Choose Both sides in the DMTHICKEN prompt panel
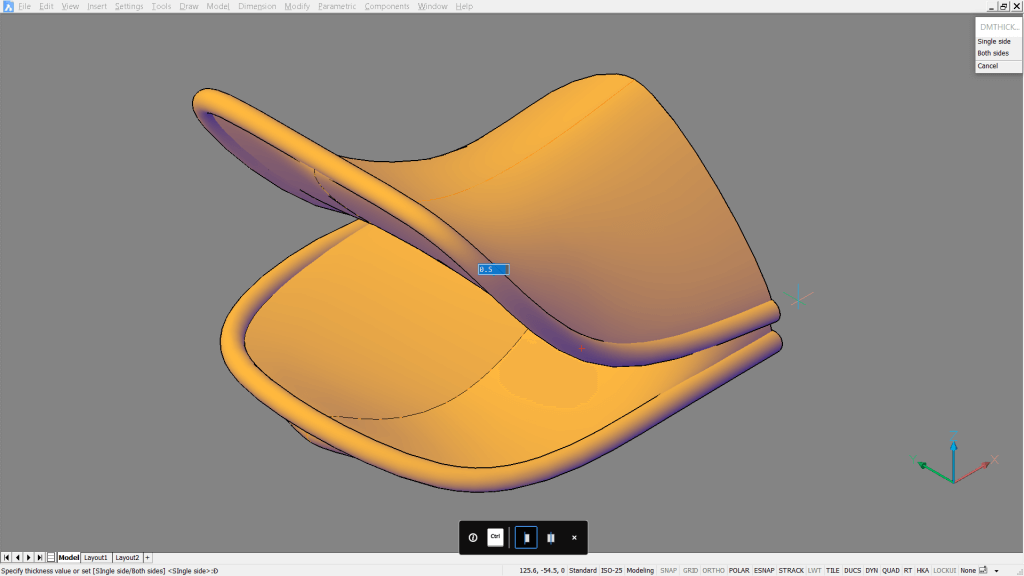The image size is (1024, 576). (993, 53)
